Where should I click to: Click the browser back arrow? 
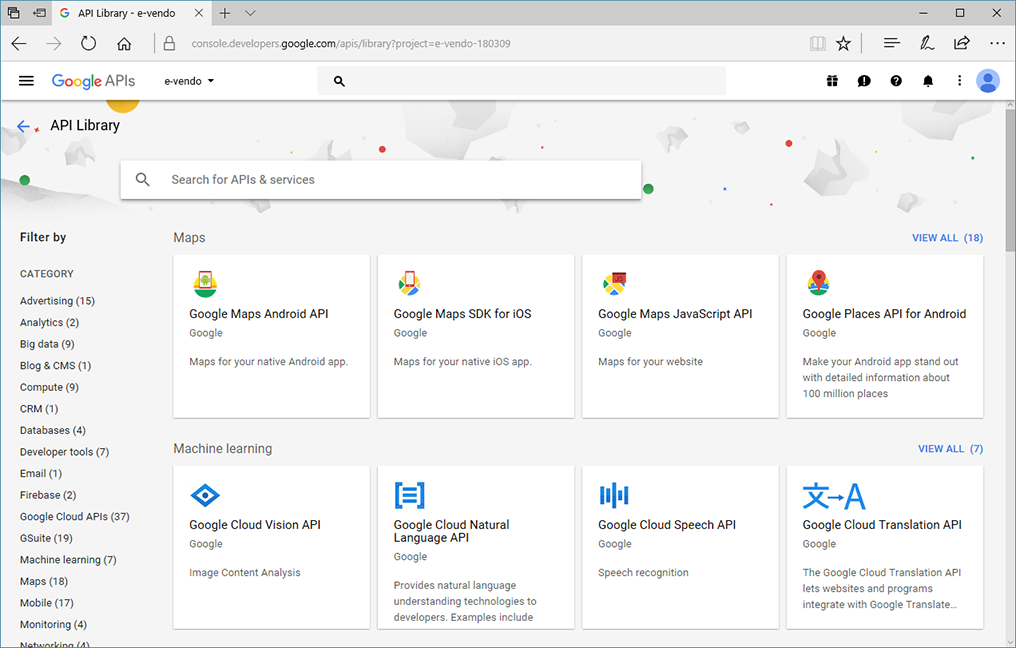point(19,43)
